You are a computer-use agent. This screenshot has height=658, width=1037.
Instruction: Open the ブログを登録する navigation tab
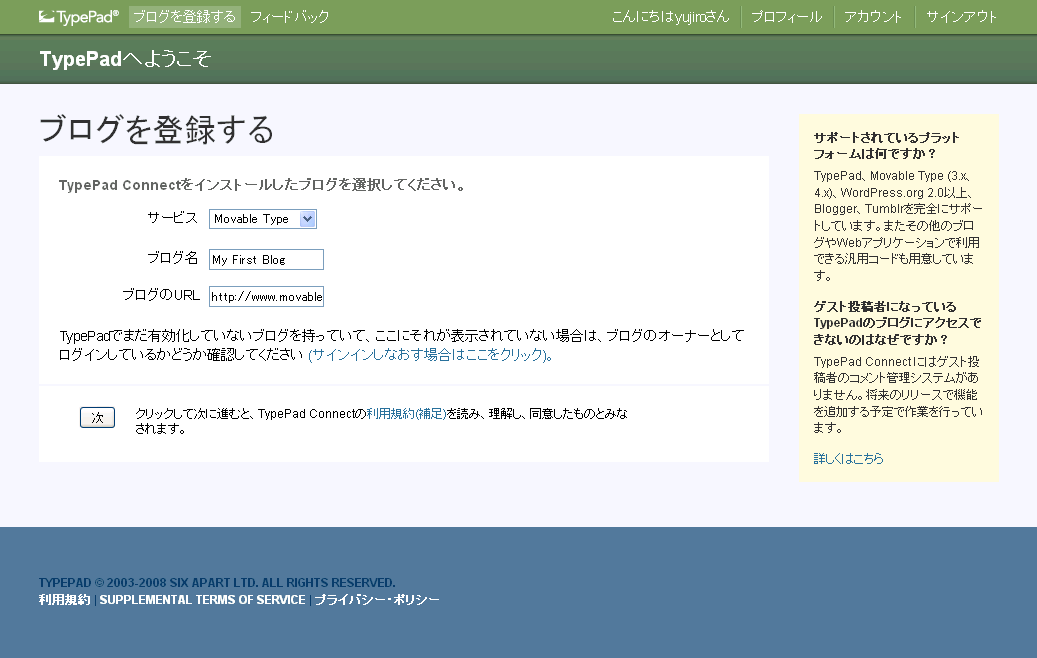tap(184, 16)
